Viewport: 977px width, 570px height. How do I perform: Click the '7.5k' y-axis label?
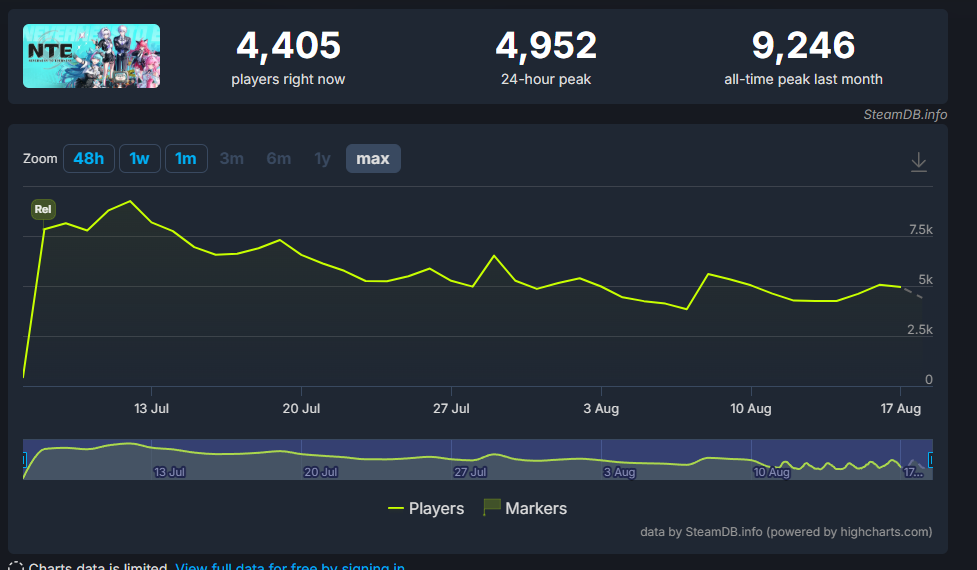pos(920,230)
